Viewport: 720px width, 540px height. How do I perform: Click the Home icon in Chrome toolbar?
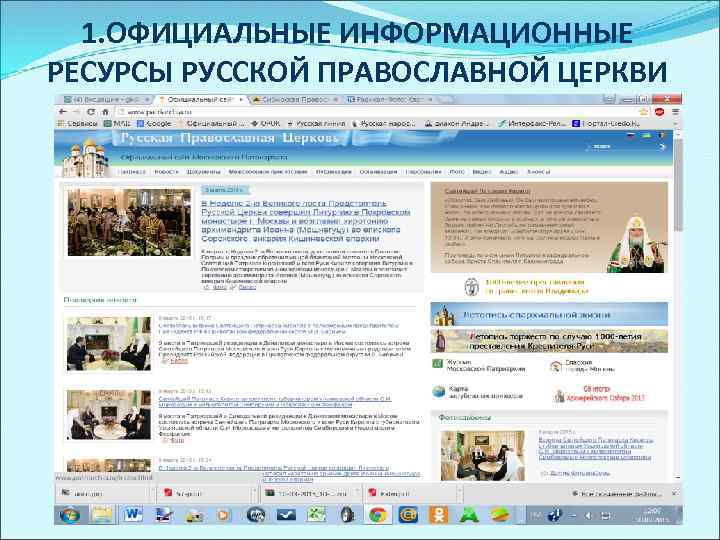(105, 112)
